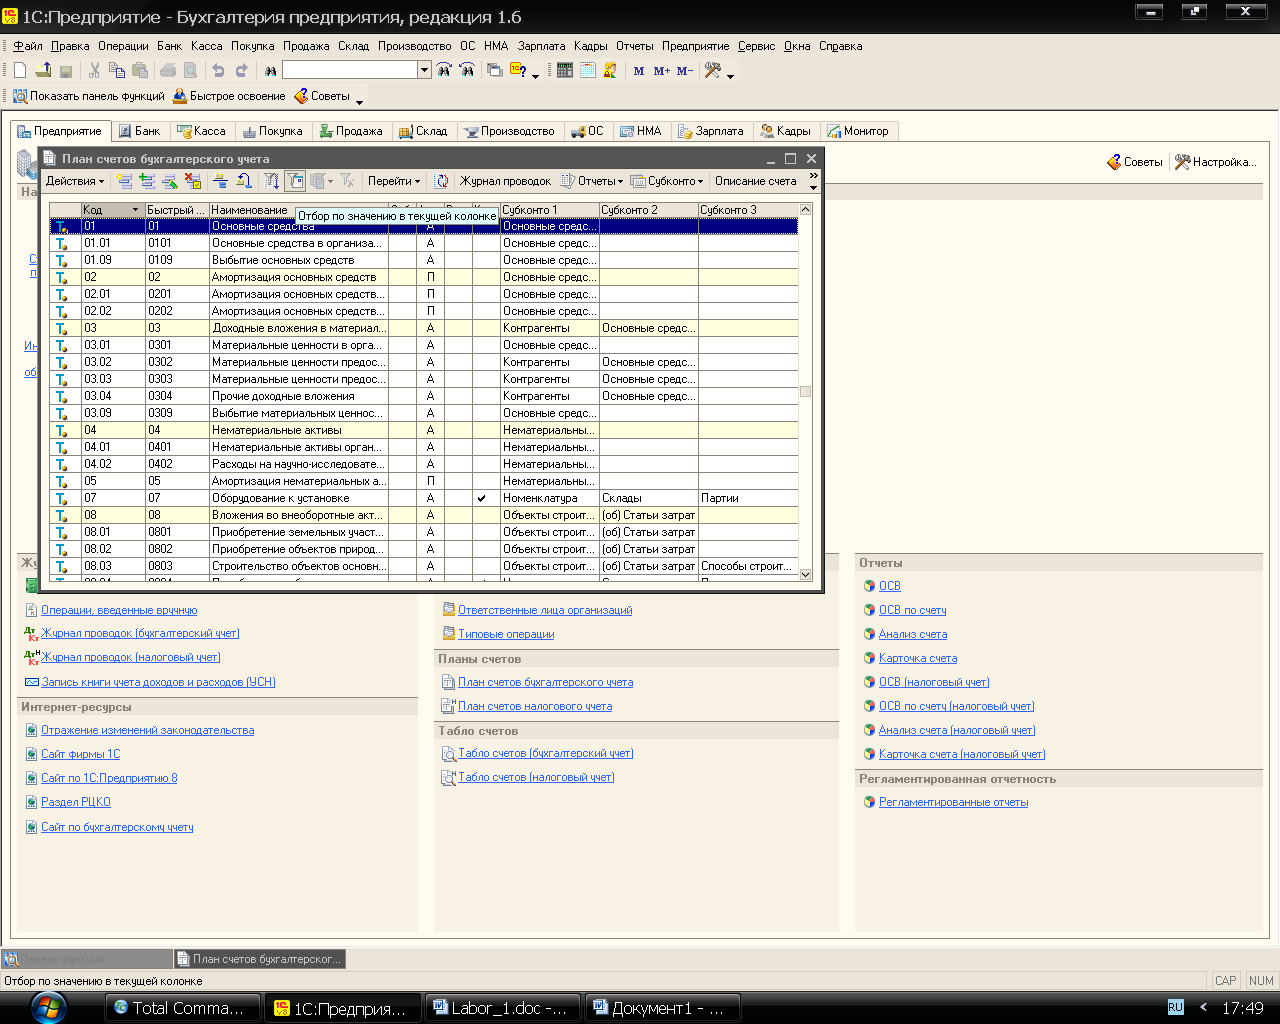Open the Сервис menu

pos(757,46)
